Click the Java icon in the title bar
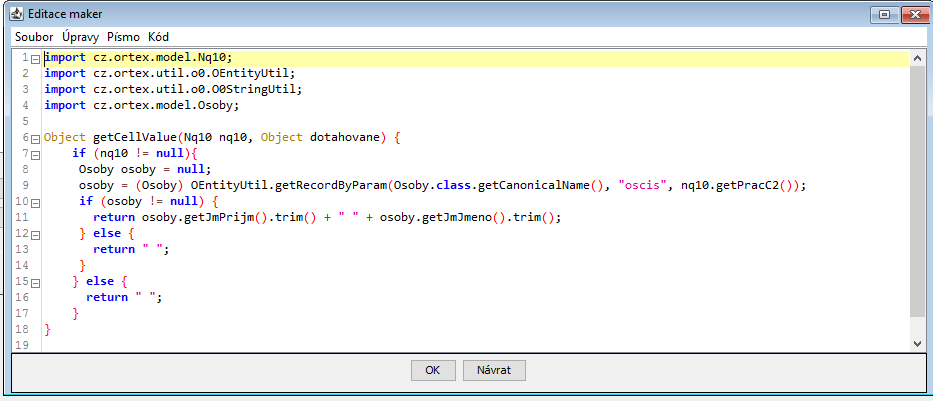 (17, 15)
